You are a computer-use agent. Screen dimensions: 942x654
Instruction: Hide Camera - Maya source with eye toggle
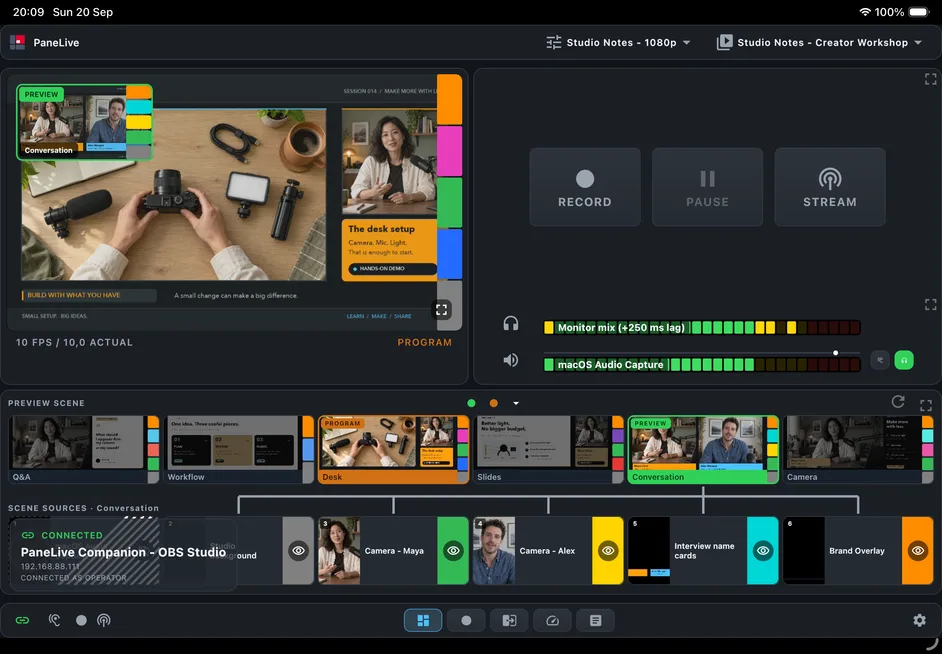453,551
